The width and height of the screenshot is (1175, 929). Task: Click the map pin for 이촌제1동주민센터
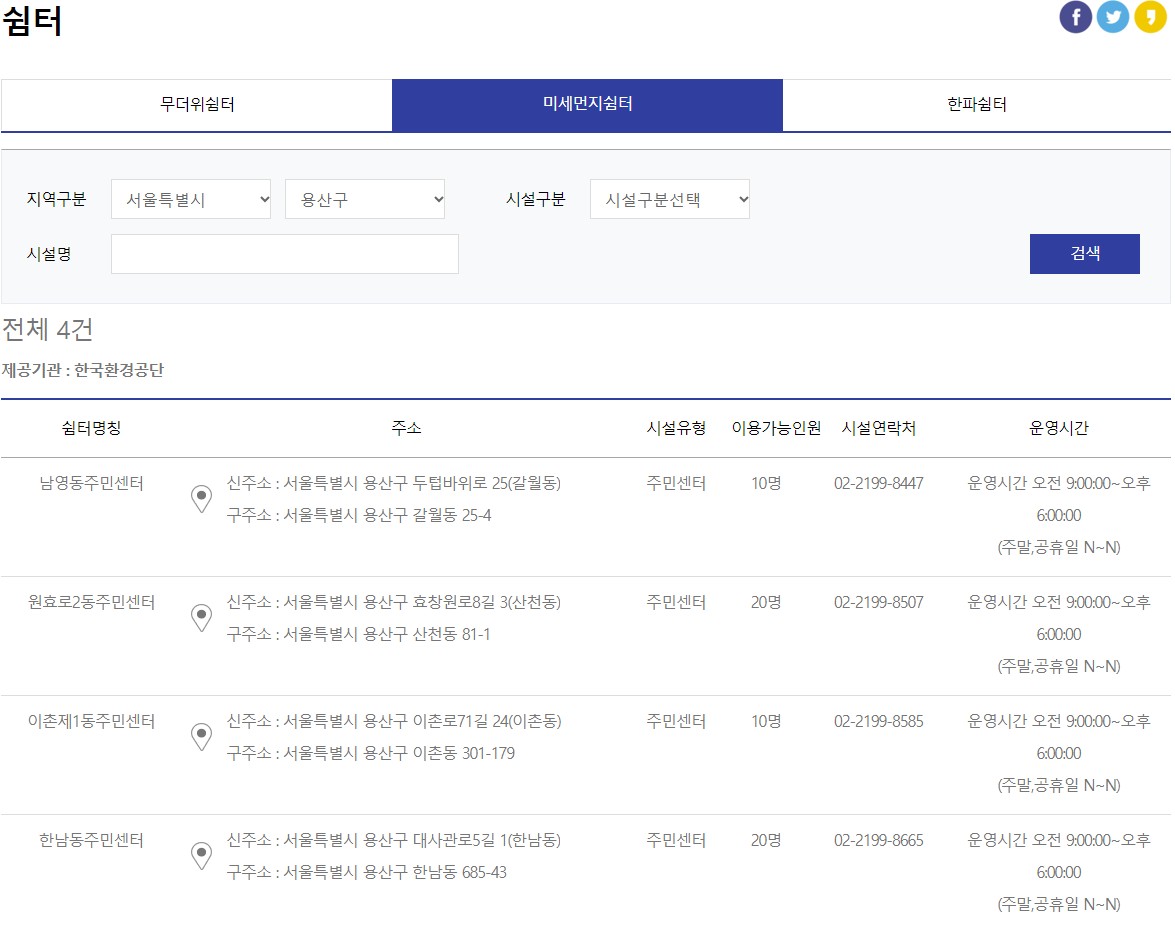pyautogui.click(x=202, y=736)
